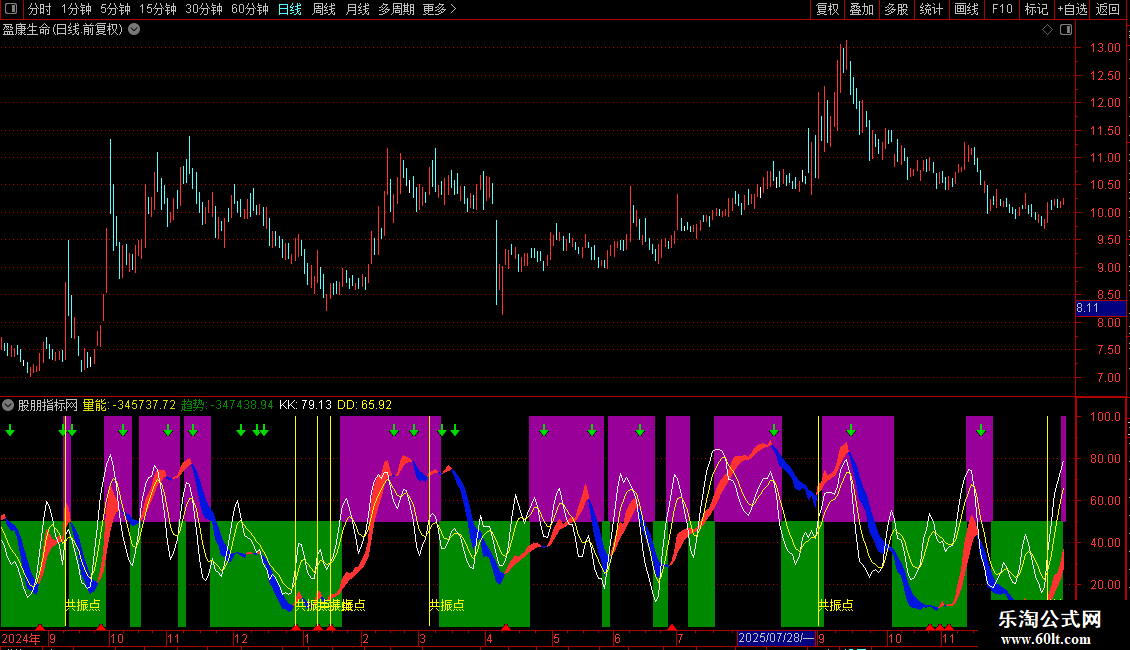Screen dimensions: 1130x650
Task: Click the 20.00 indicator axis label
Action: 1105,584
